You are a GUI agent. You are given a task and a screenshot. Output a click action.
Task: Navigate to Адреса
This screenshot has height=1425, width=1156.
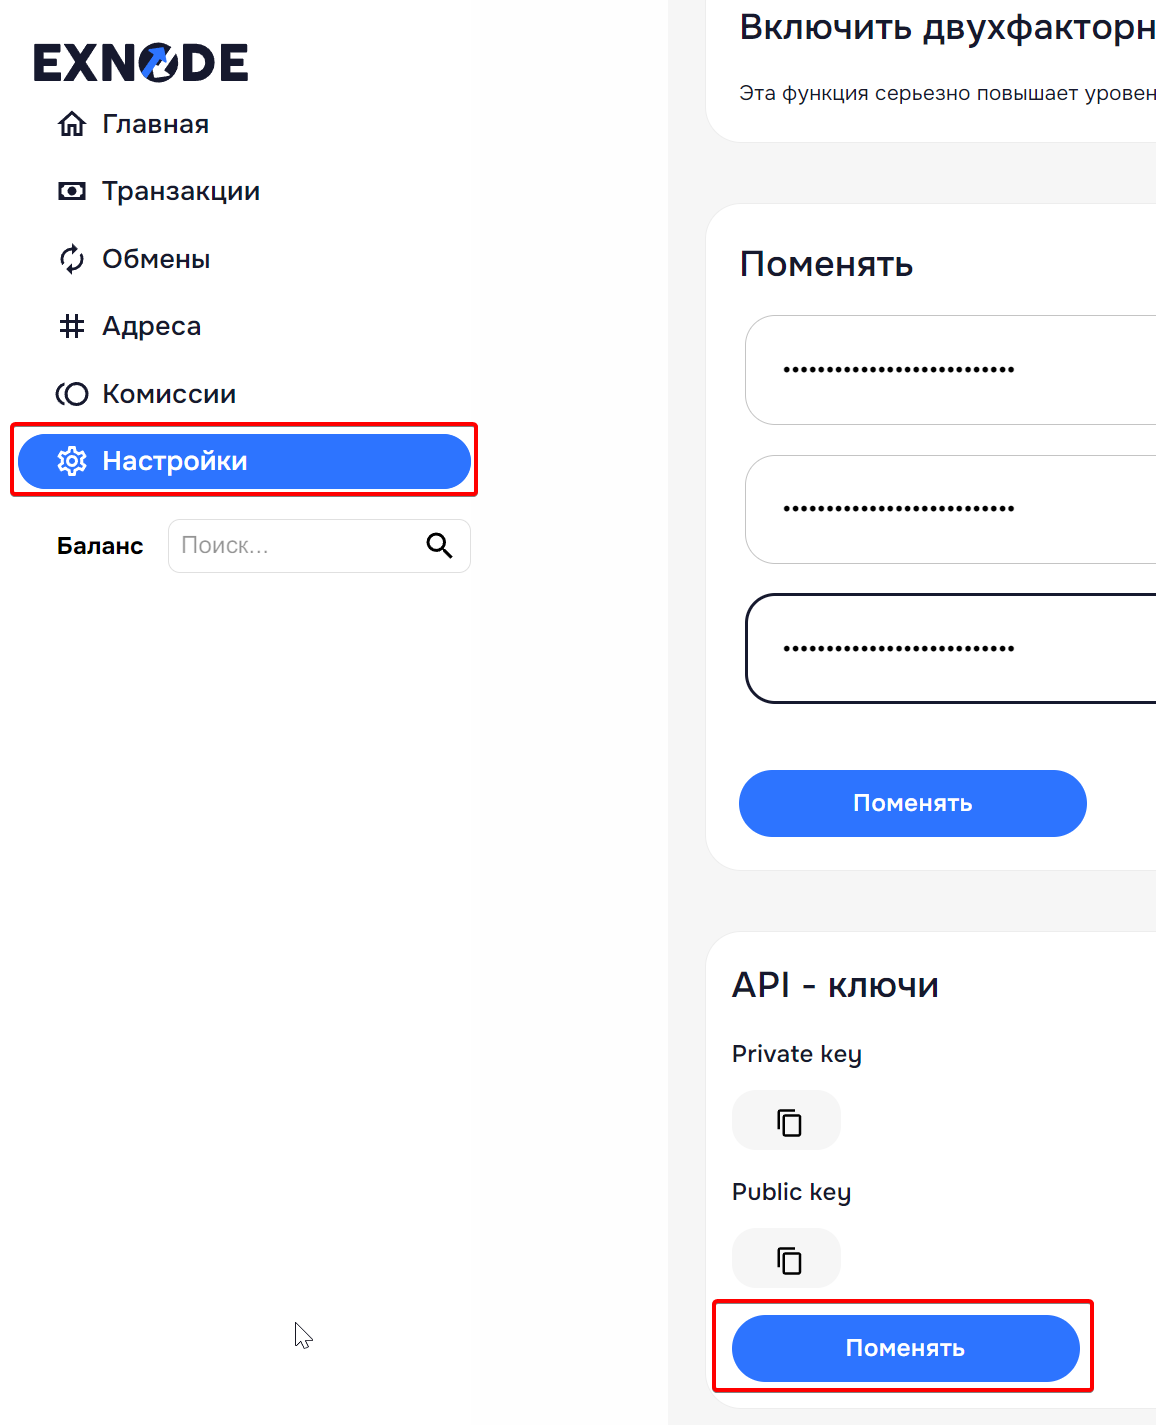(x=151, y=326)
